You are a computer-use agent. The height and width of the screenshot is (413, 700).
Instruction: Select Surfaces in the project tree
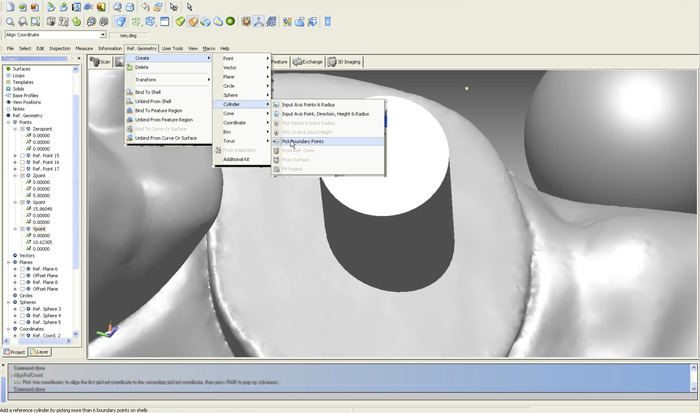[x=21, y=68]
